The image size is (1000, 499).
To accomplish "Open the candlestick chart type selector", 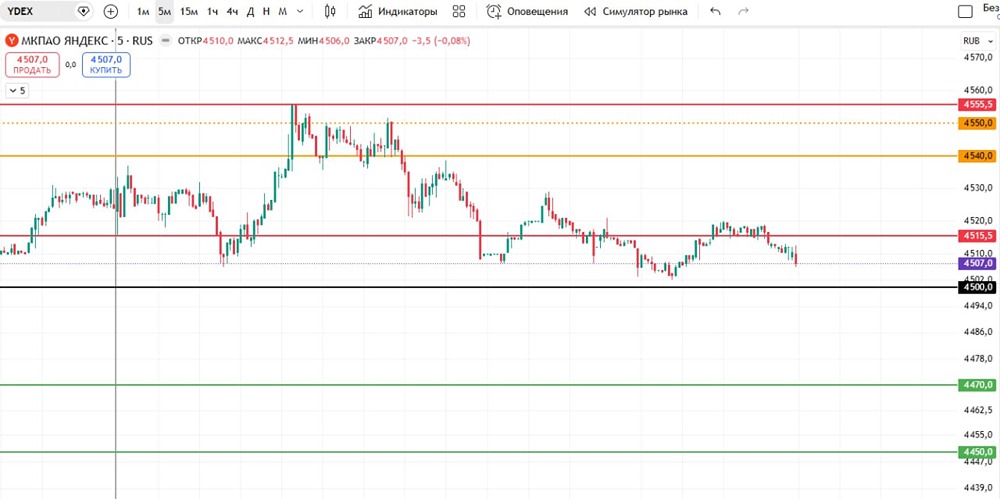I will 330,11.
